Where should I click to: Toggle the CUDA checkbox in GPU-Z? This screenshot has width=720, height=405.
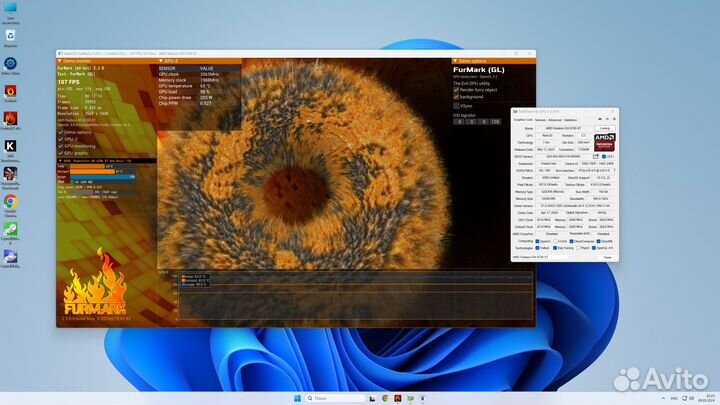pos(556,241)
